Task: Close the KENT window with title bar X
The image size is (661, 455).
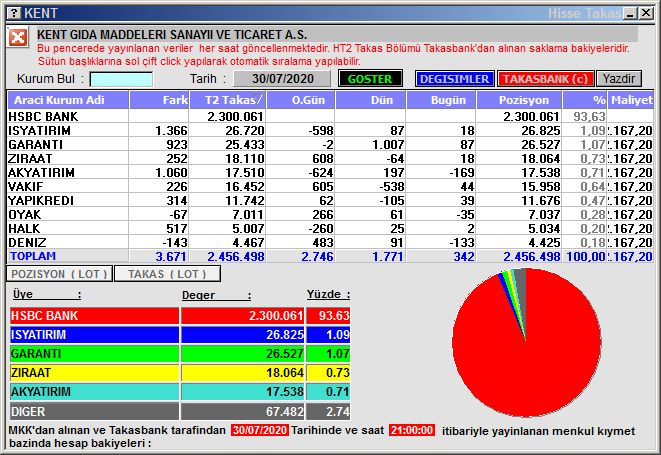Action: (x=645, y=13)
